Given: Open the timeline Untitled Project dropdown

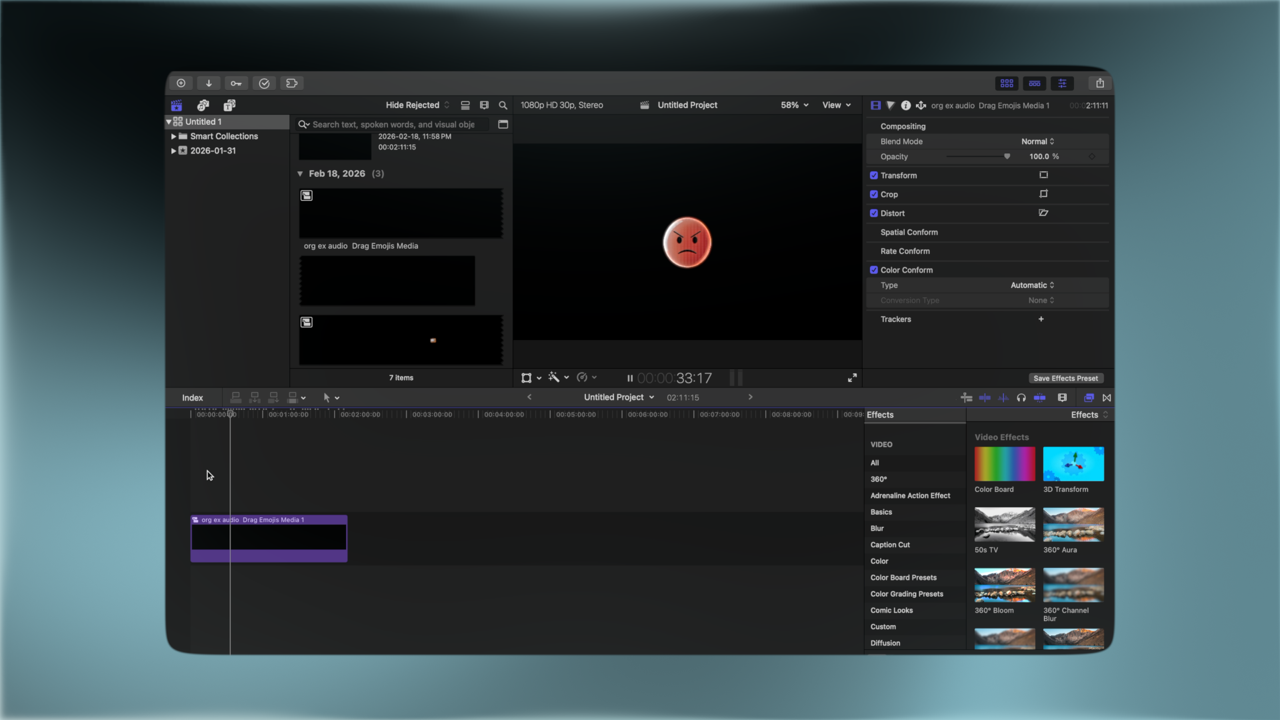Looking at the screenshot, I should coord(619,397).
